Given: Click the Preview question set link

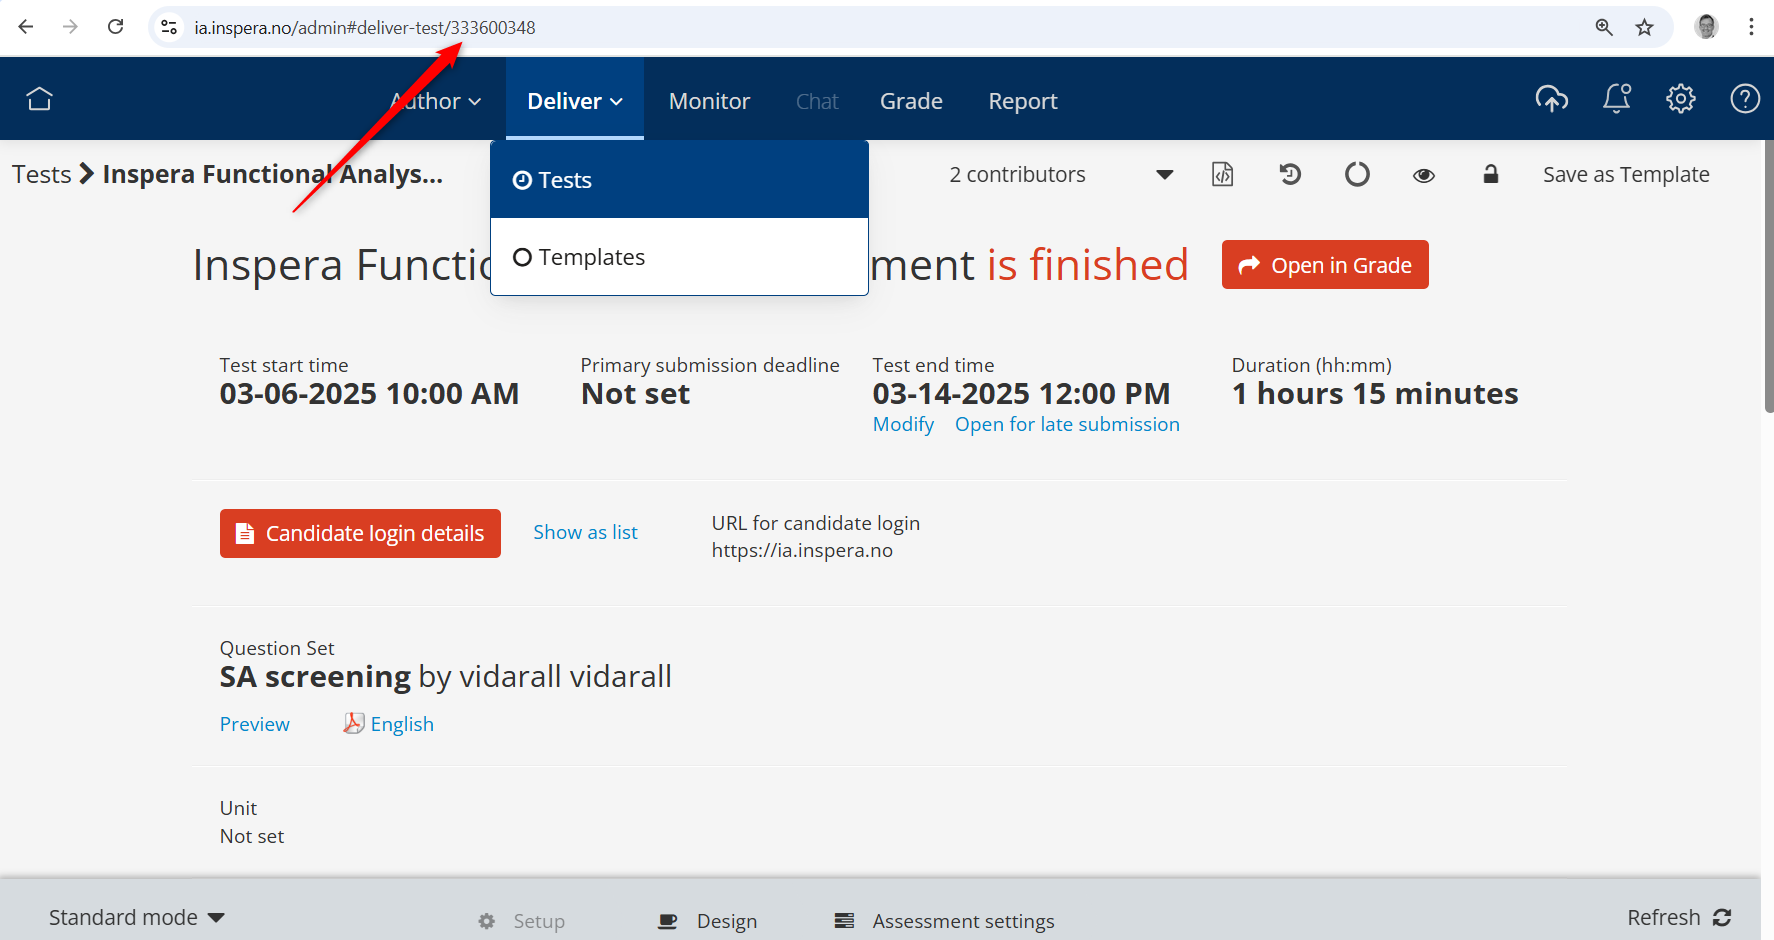Looking at the screenshot, I should click(x=254, y=724).
